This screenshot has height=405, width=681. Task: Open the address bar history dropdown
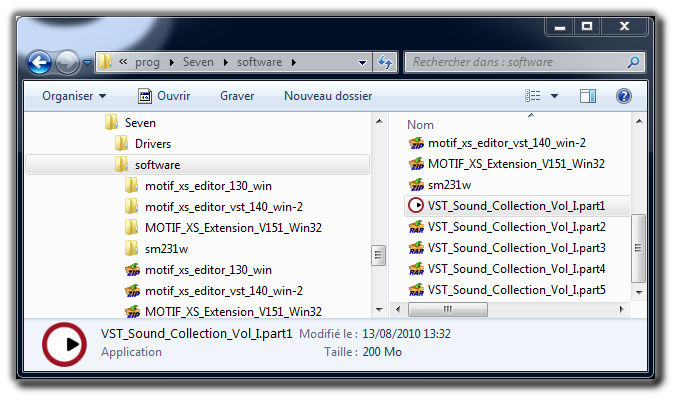tap(362, 63)
